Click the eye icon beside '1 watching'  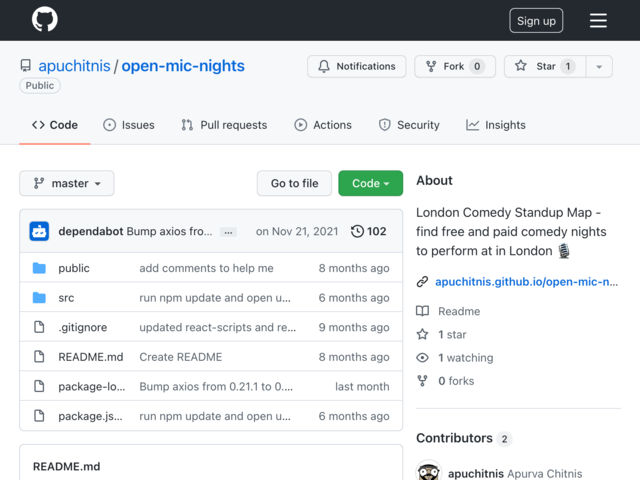pyautogui.click(x=422, y=358)
